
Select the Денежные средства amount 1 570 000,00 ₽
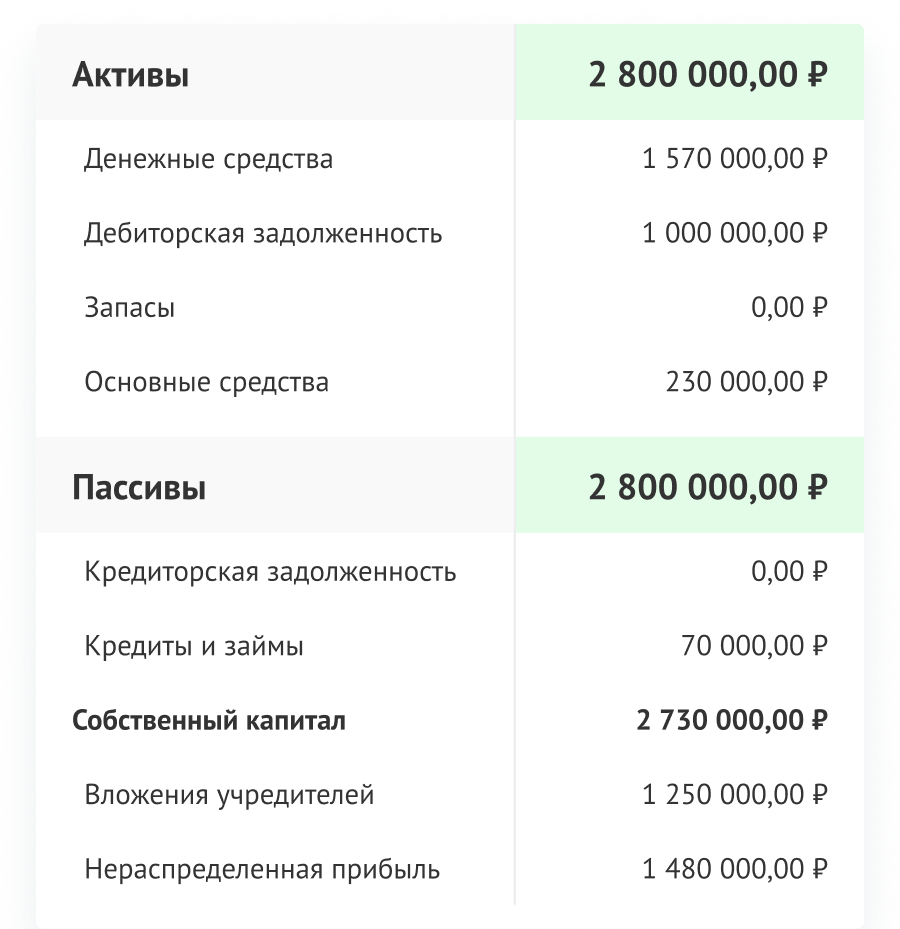(x=735, y=159)
